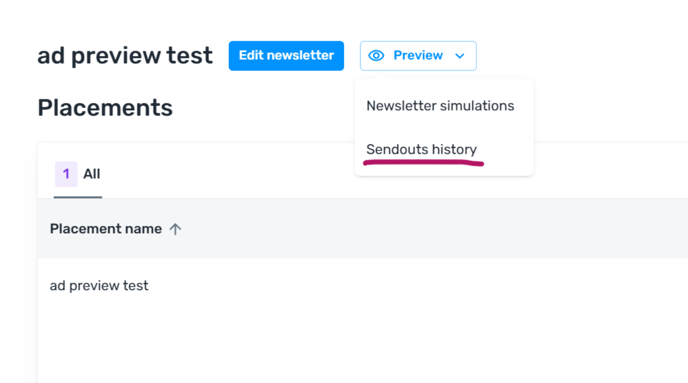The width and height of the screenshot is (688, 383).
Task: Click the small pointer tip above dropdown menu
Action: tap(381, 76)
